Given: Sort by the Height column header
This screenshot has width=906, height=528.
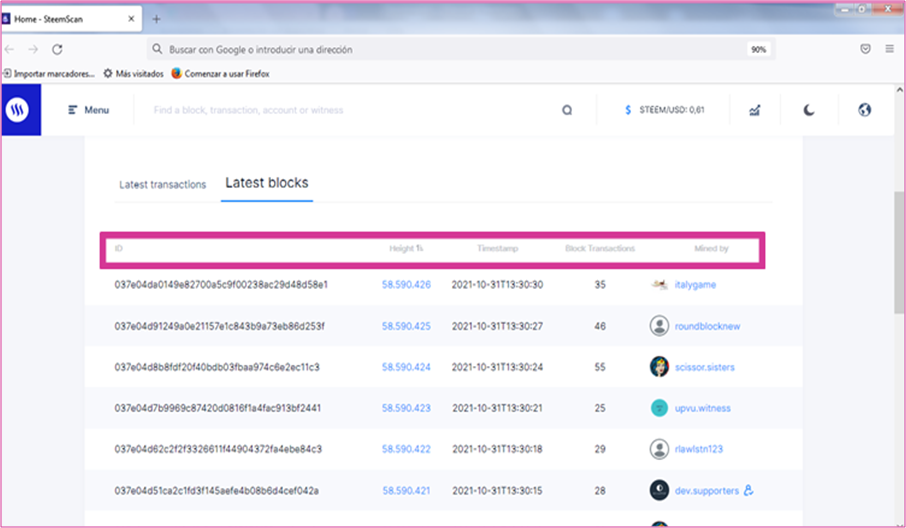Looking at the screenshot, I should pos(406,248).
